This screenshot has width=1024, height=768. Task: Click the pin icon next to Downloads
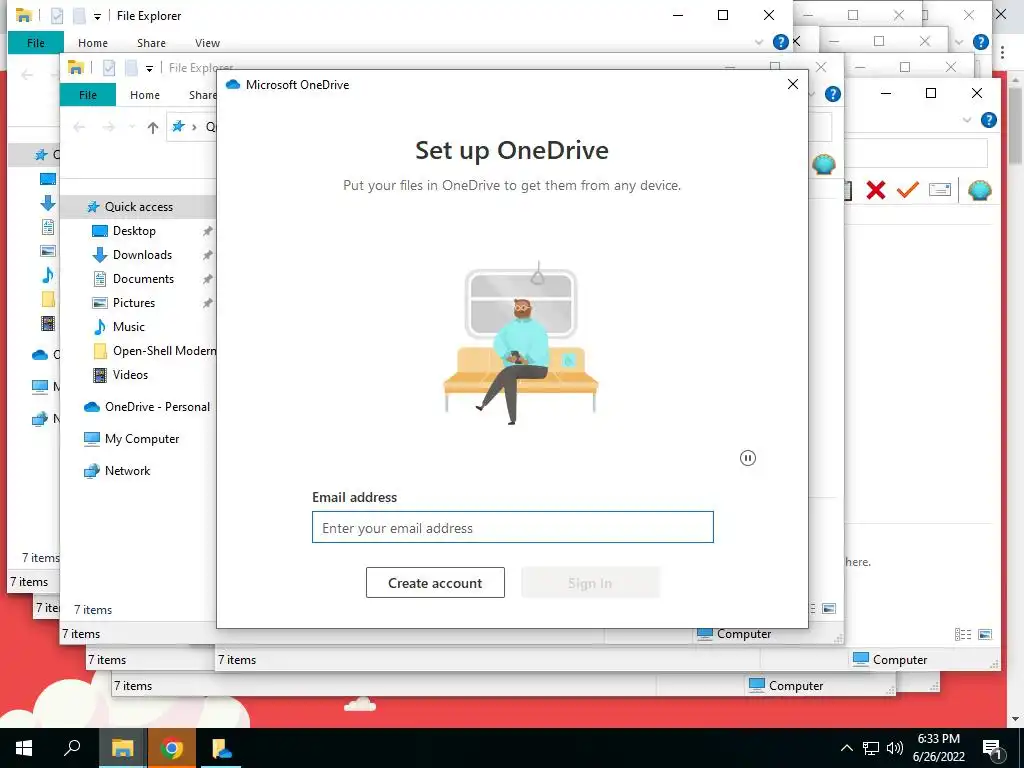click(208, 255)
